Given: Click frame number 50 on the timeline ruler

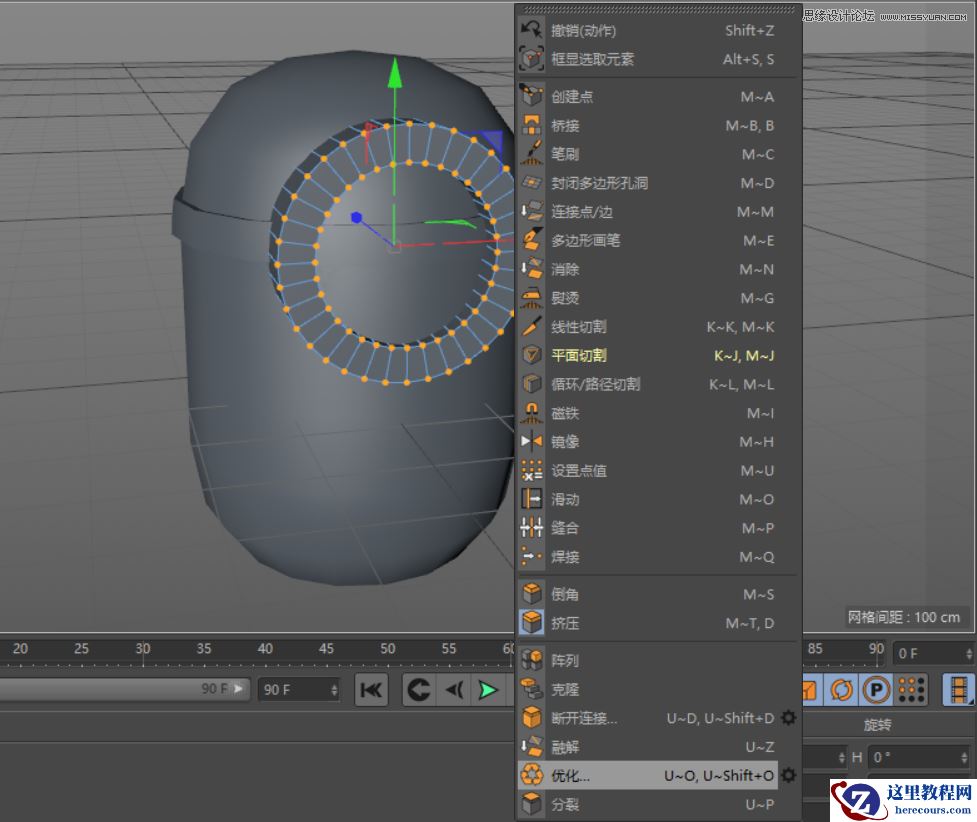Looking at the screenshot, I should (388, 649).
